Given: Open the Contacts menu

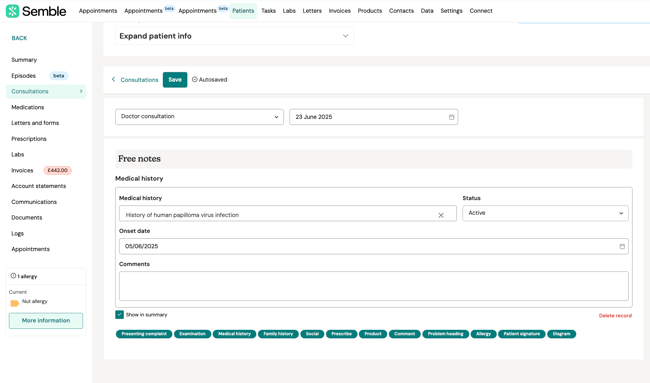Looking at the screenshot, I should (x=401, y=11).
